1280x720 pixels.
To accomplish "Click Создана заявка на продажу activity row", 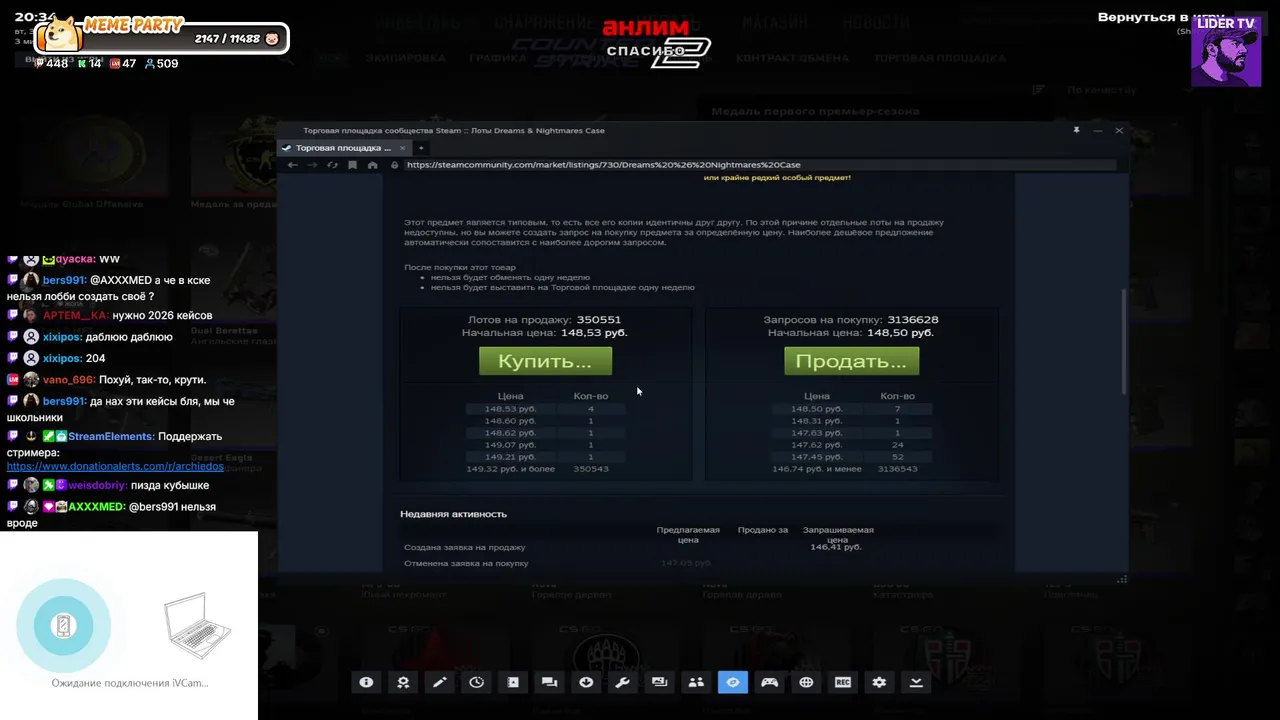I will (698, 547).
